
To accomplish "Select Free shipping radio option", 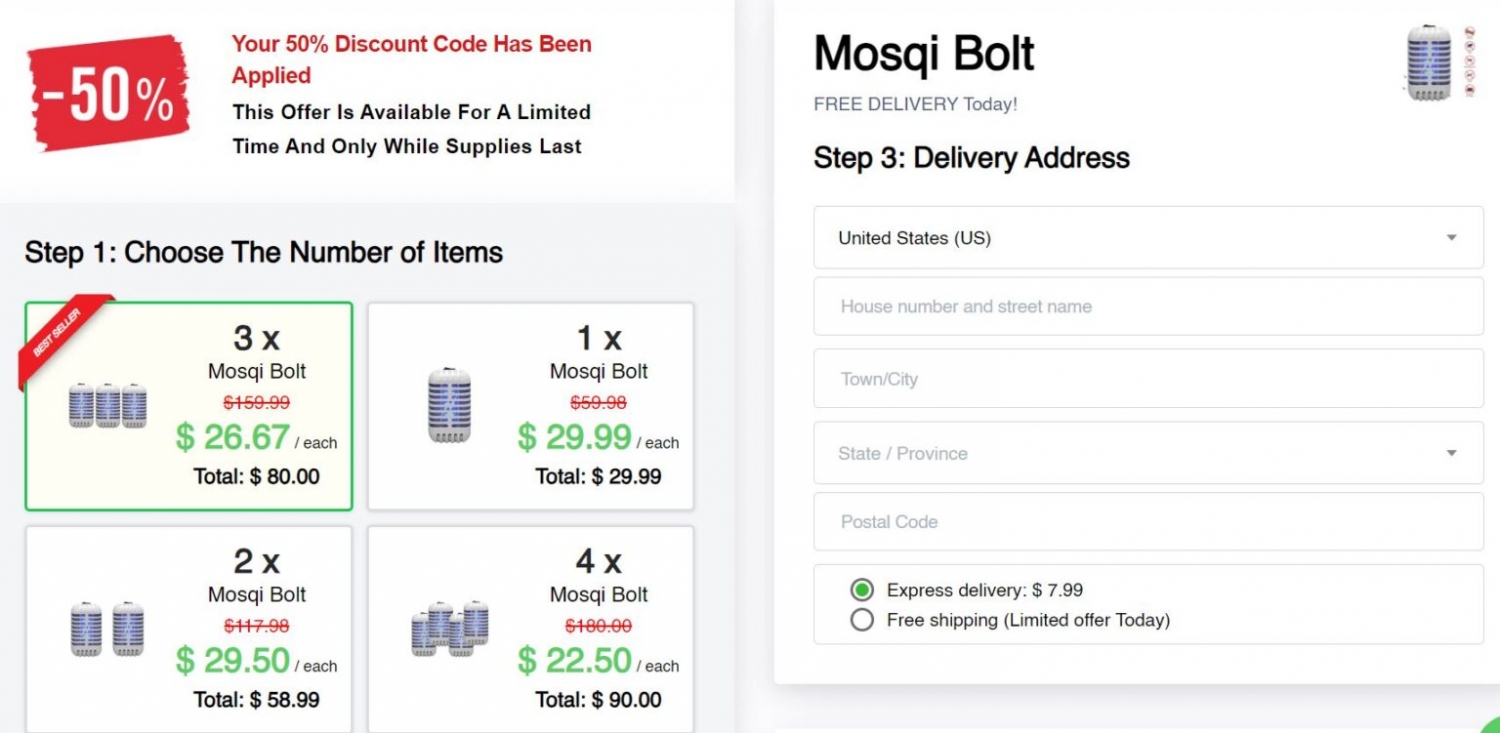I will click(862, 620).
